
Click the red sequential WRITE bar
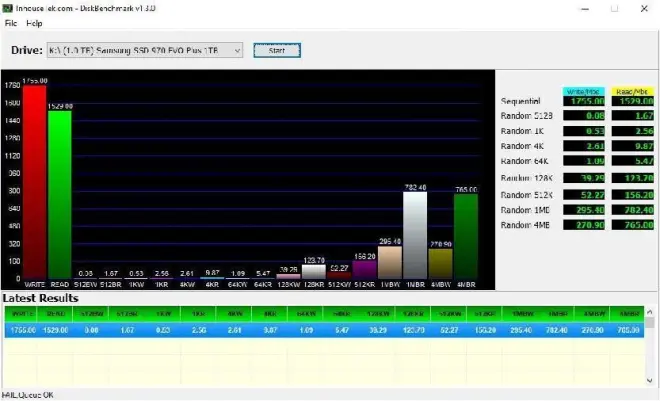pos(34,182)
